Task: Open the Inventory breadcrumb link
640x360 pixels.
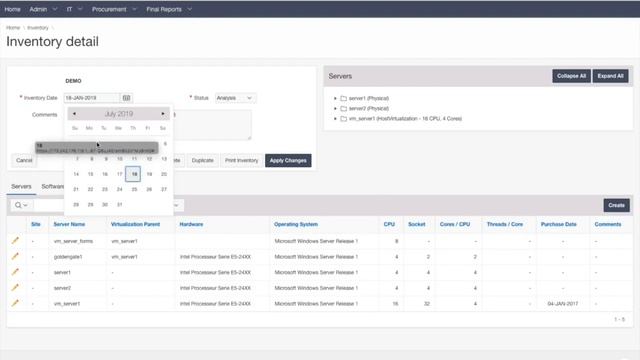Action: 38,28
